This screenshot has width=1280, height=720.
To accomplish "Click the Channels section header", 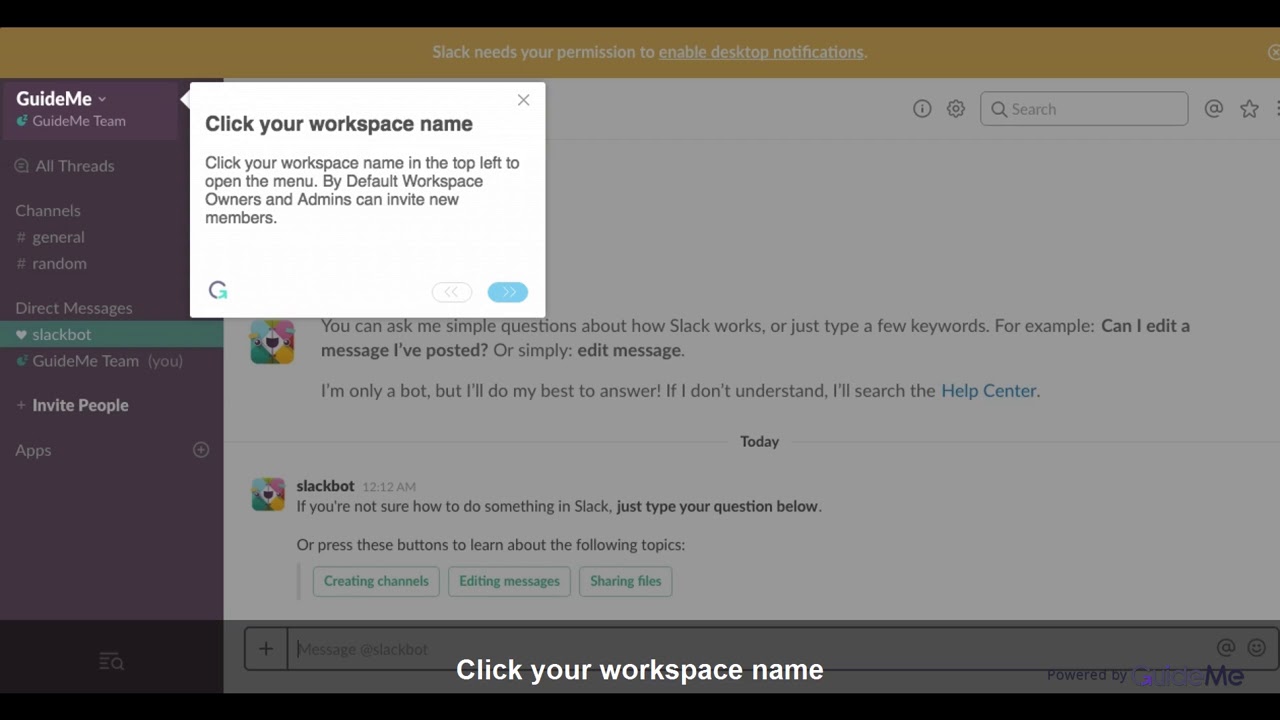I will click(48, 210).
